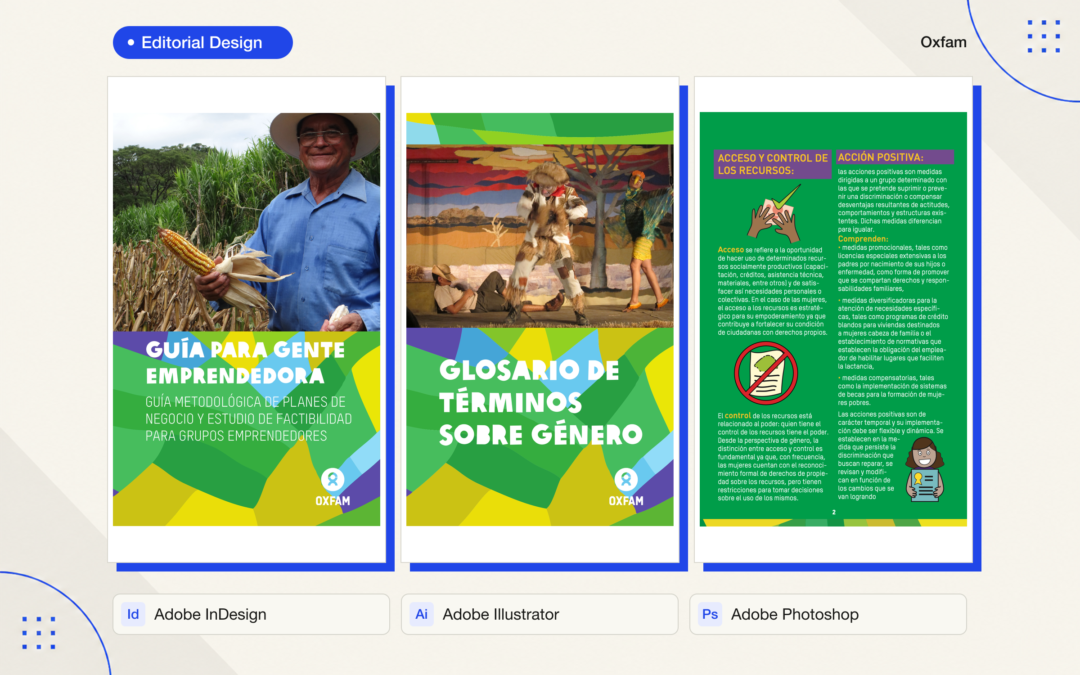Click the Acción Positiva heading
The width and height of the screenshot is (1080, 675).
(x=894, y=157)
